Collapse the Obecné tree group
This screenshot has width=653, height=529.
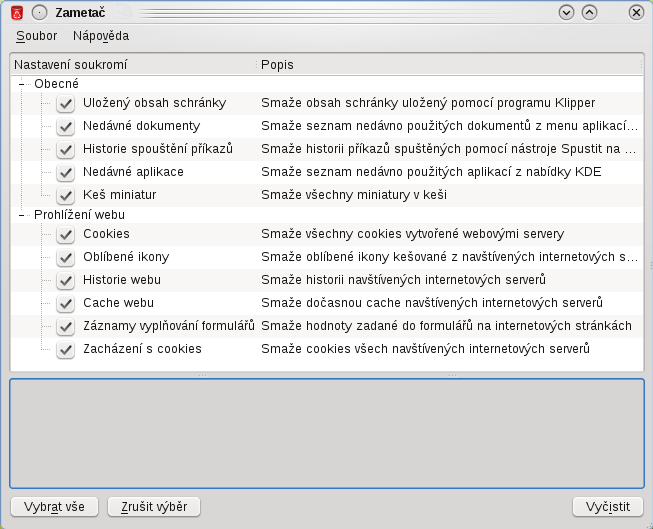coord(21,84)
